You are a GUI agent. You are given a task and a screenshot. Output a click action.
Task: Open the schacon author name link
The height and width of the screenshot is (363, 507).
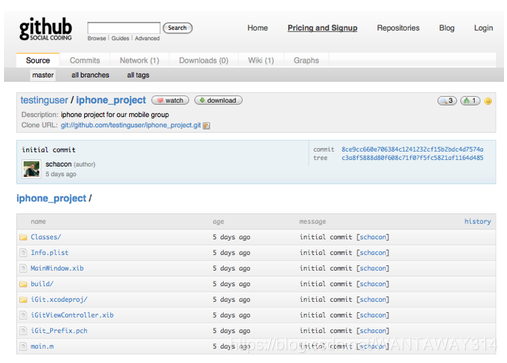pos(58,164)
